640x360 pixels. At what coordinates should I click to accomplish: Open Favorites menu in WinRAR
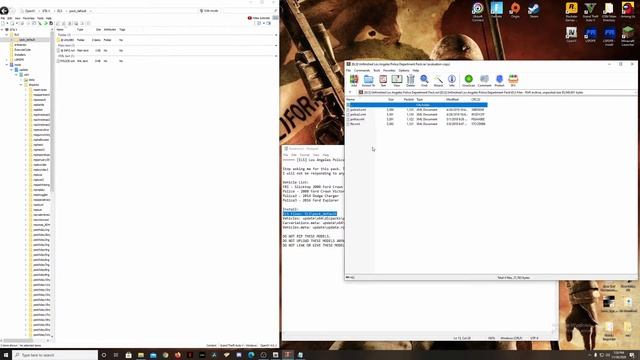389,71
